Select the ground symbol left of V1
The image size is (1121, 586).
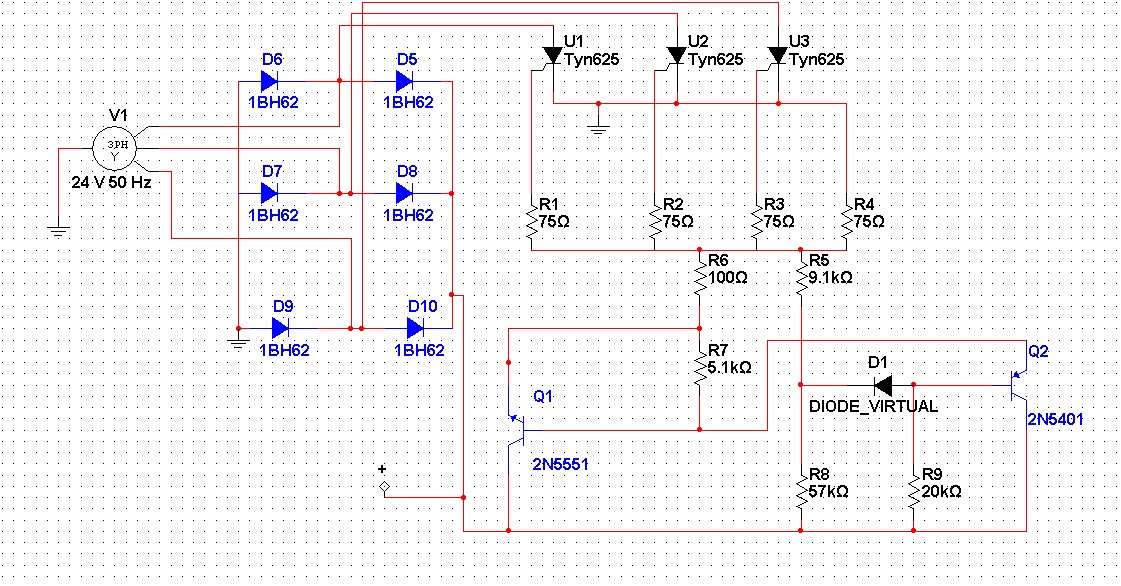[59, 232]
